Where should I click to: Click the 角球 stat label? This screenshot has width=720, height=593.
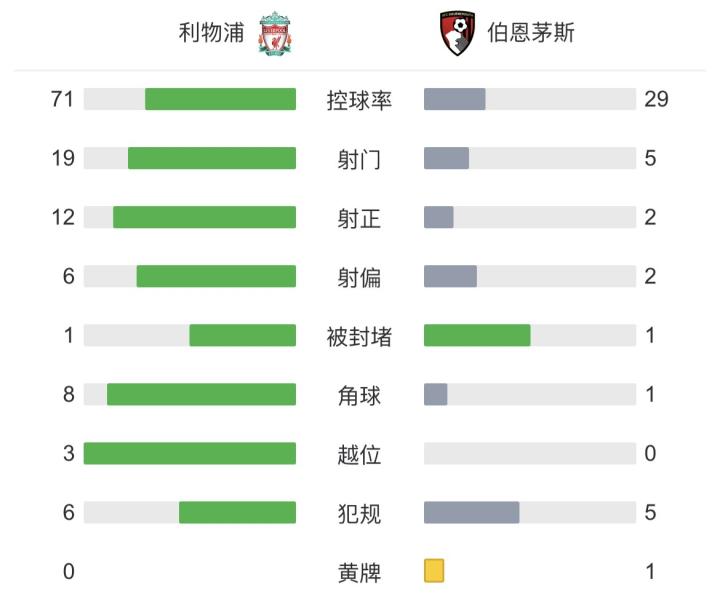[359, 395]
